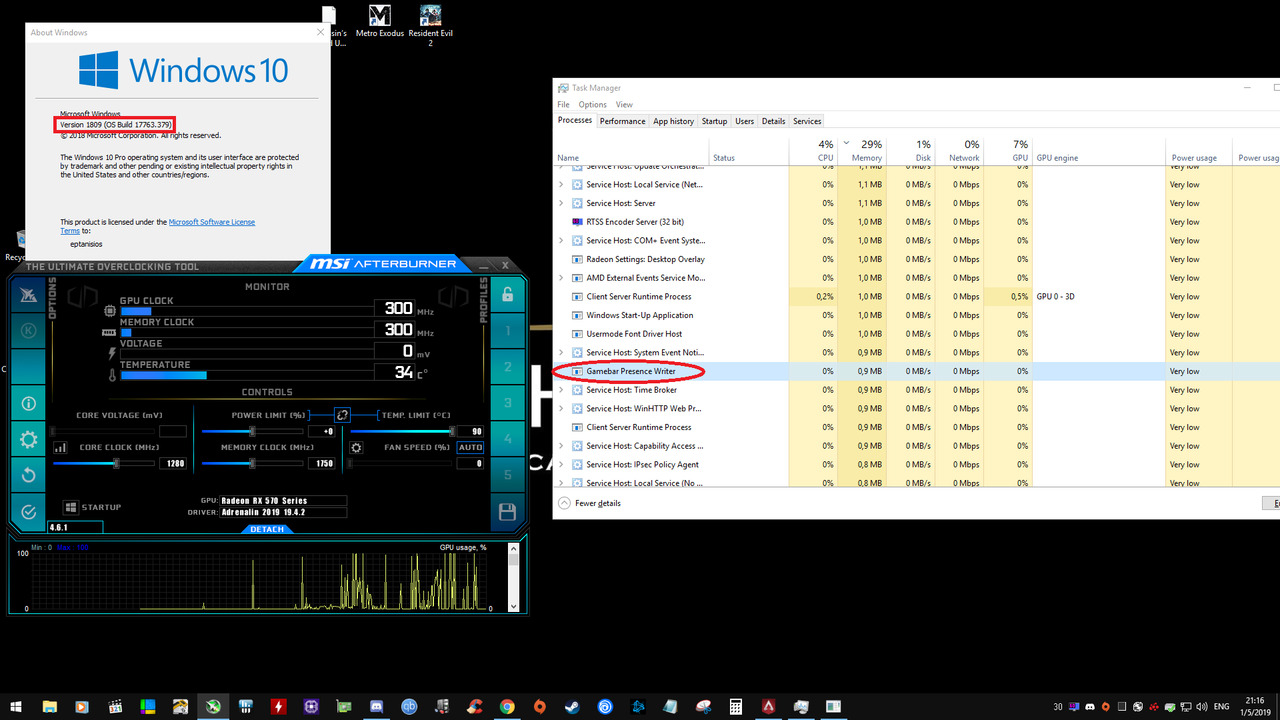1280x720 pixels.
Task: Switch to the Services tab
Action: 807,121
